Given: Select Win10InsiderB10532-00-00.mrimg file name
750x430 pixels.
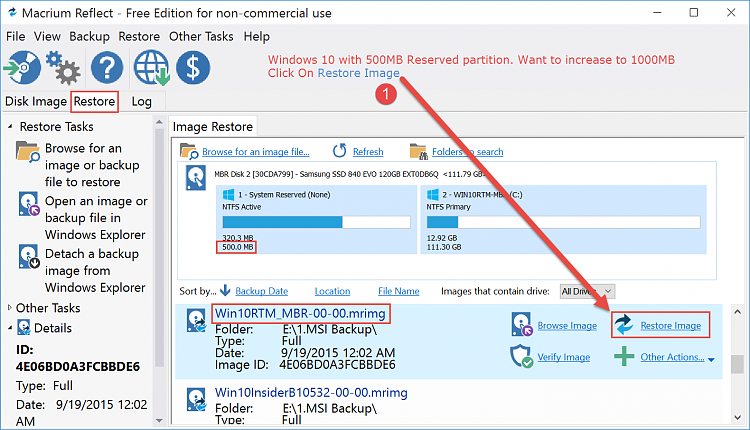Looking at the screenshot, I should pyautogui.click(x=311, y=393).
